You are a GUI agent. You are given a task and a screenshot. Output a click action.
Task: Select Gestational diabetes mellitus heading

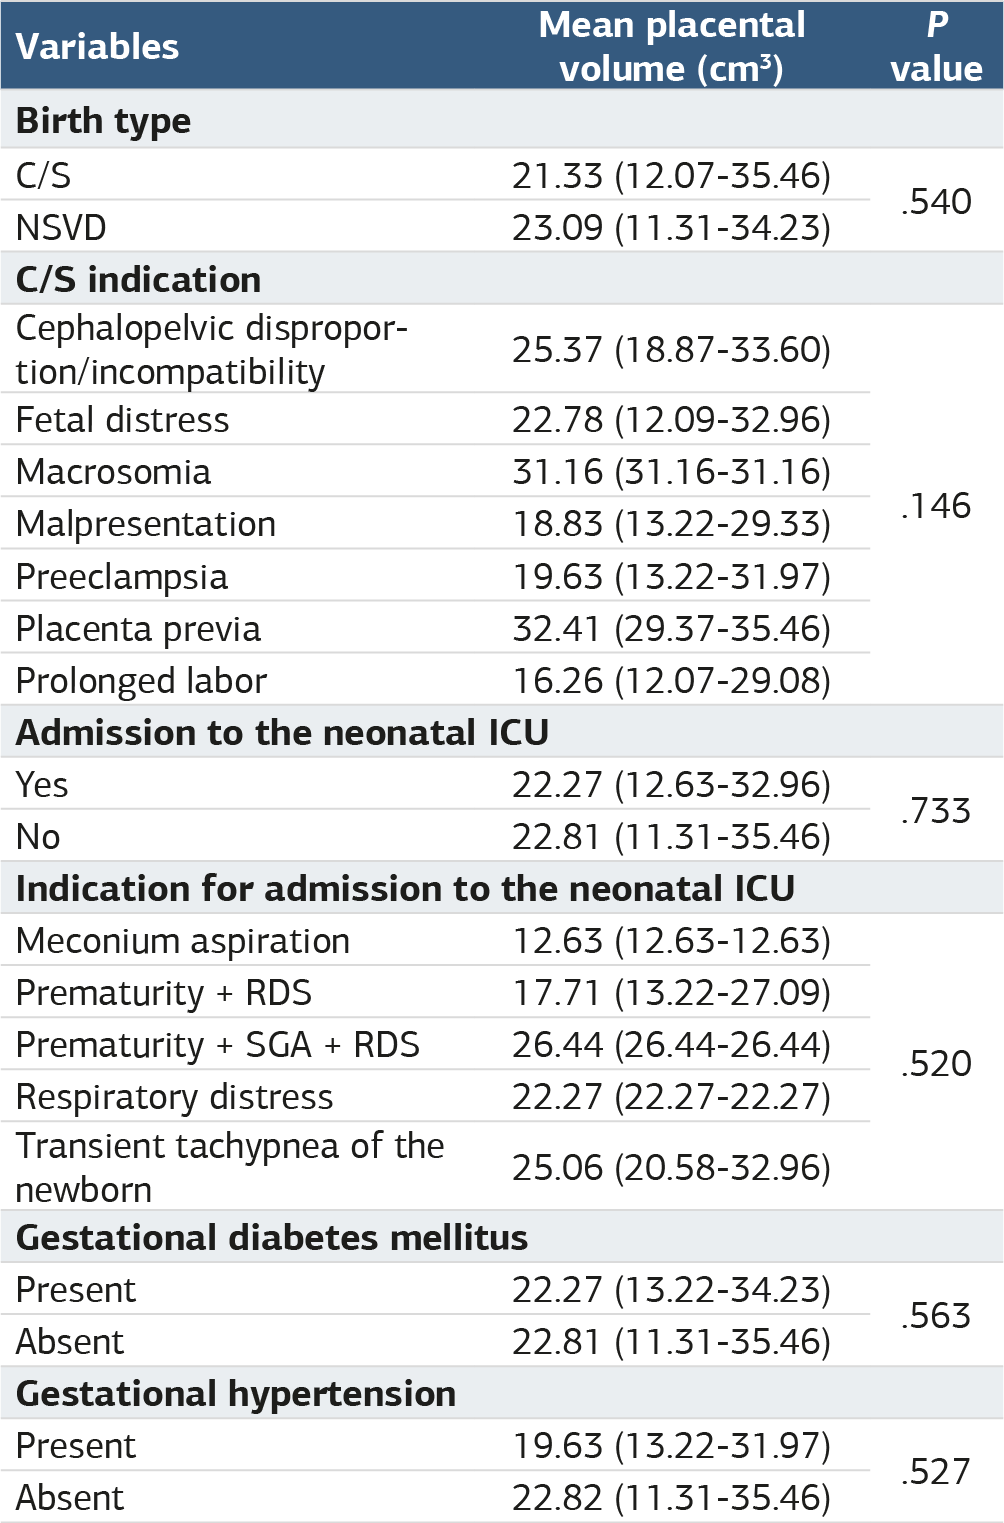272,1237
